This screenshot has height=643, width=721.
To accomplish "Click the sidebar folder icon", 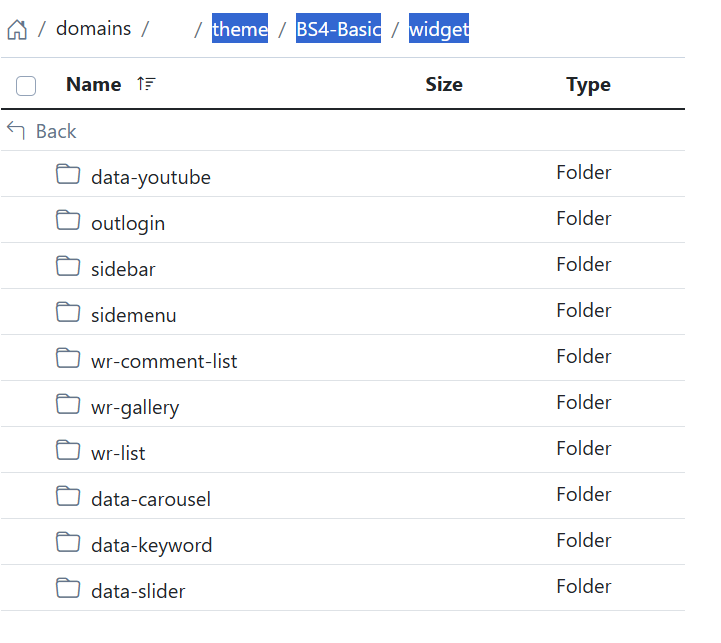I will point(68,267).
